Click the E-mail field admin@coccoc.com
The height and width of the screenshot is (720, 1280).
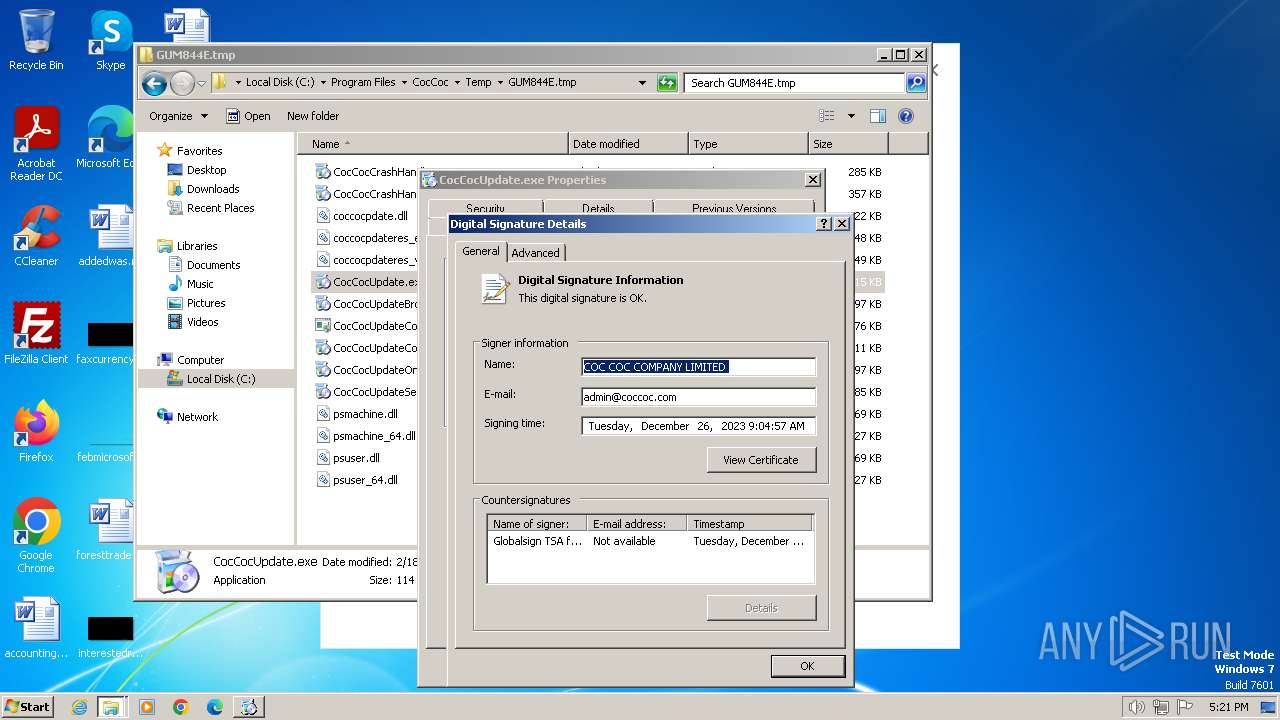[698, 397]
